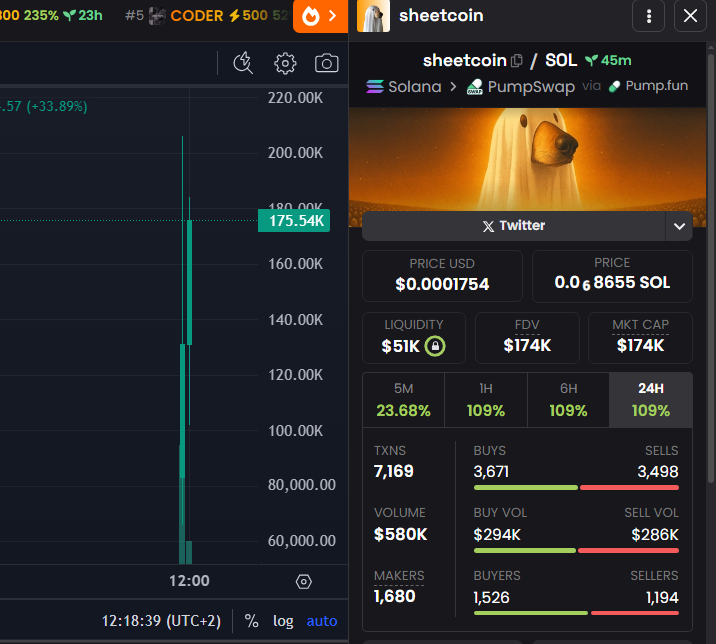This screenshot has height=644, width=716.
Task: Click the BUYS 3,671 value
Action: 491,471
